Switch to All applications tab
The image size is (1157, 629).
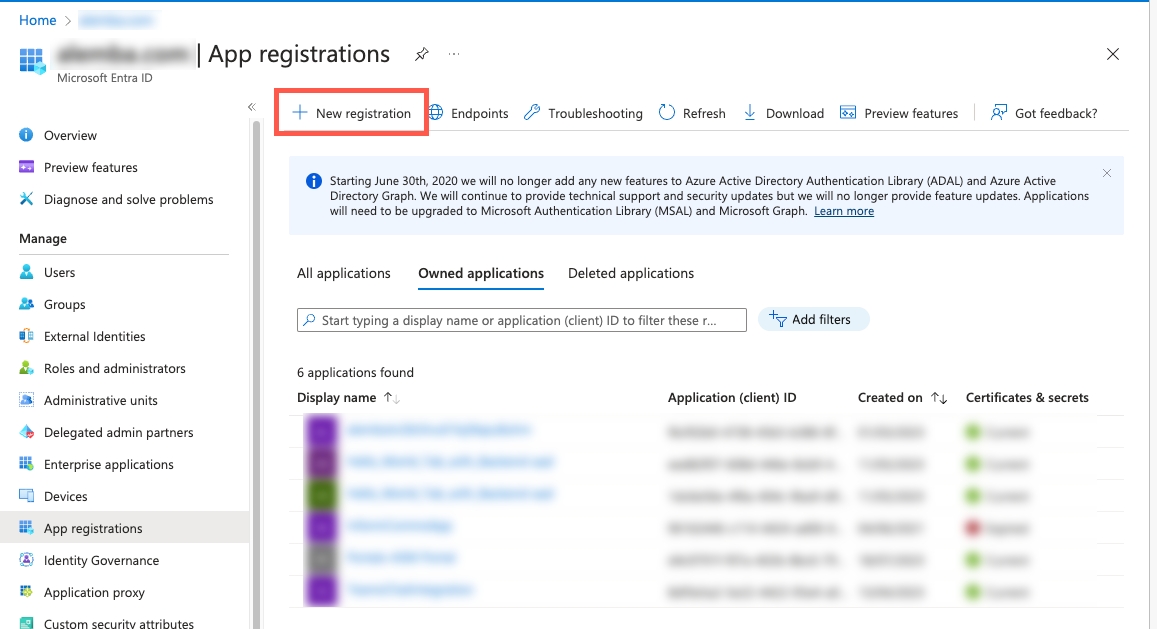coord(343,273)
